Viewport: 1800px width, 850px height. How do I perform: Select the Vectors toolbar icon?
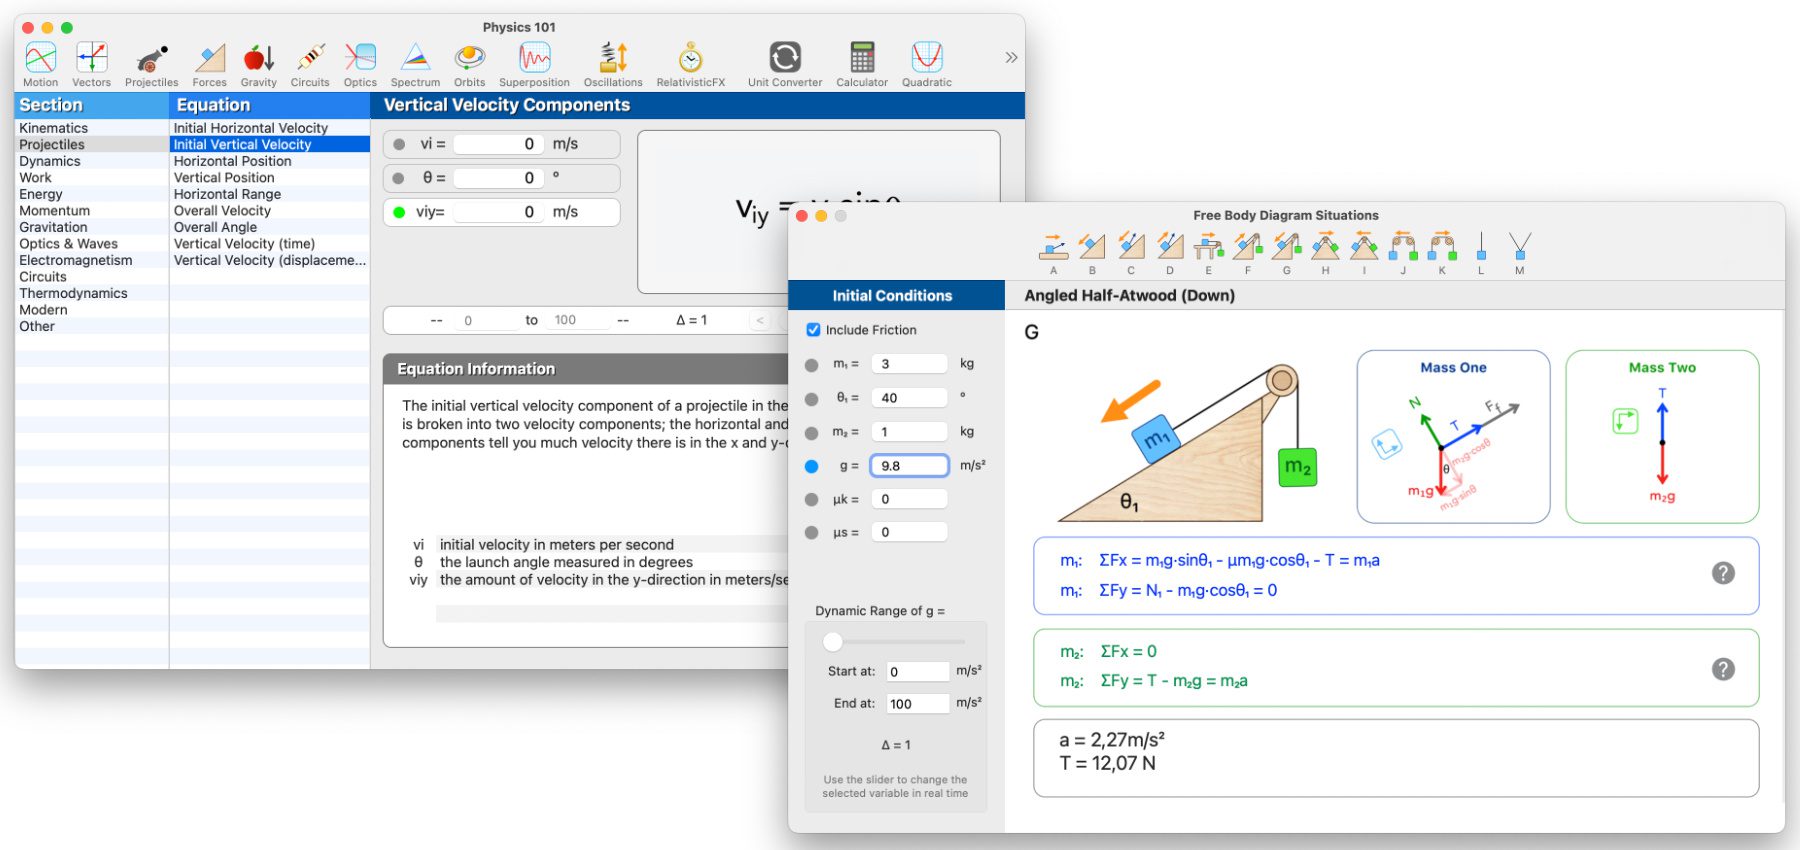tap(91, 64)
